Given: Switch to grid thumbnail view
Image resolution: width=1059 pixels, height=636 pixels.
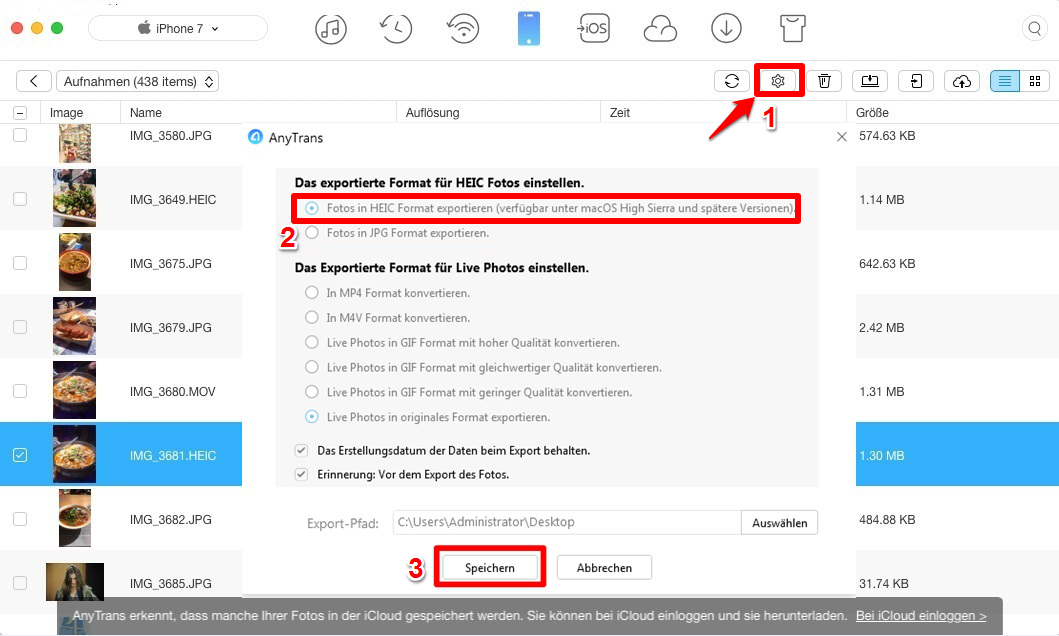Looking at the screenshot, I should tap(1035, 81).
